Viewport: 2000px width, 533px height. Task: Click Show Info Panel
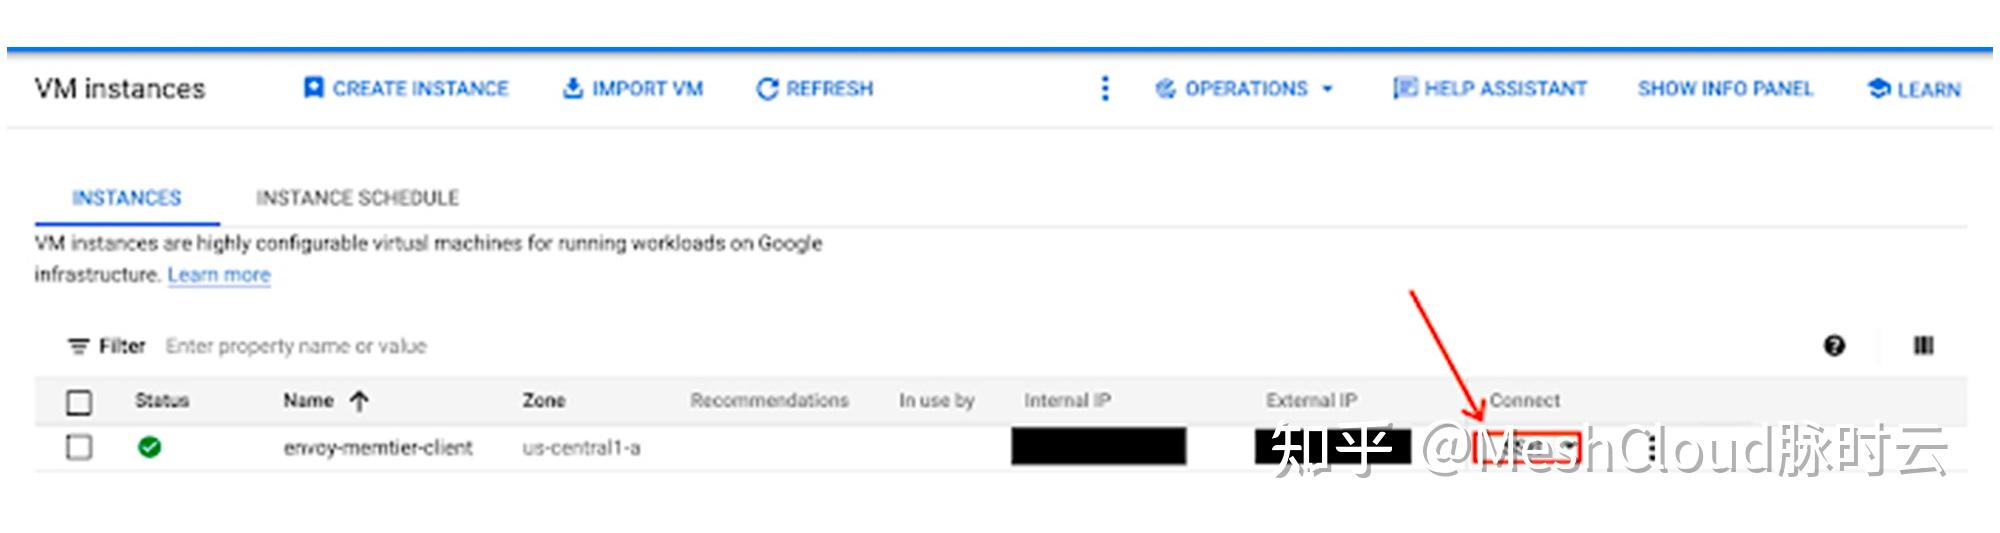coord(1725,89)
